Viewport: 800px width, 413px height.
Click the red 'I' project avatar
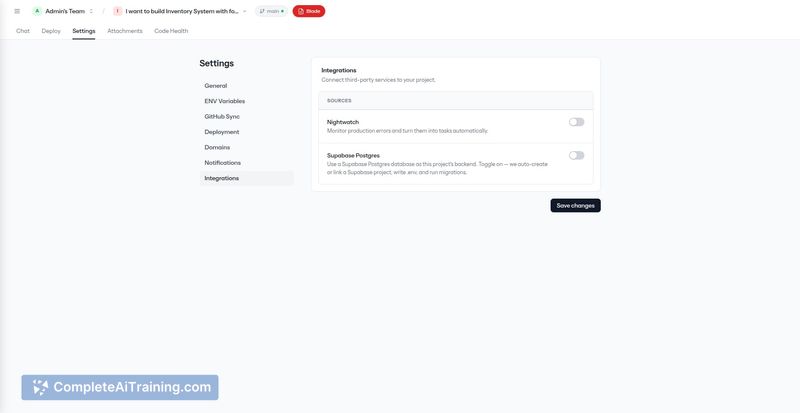pos(118,11)
